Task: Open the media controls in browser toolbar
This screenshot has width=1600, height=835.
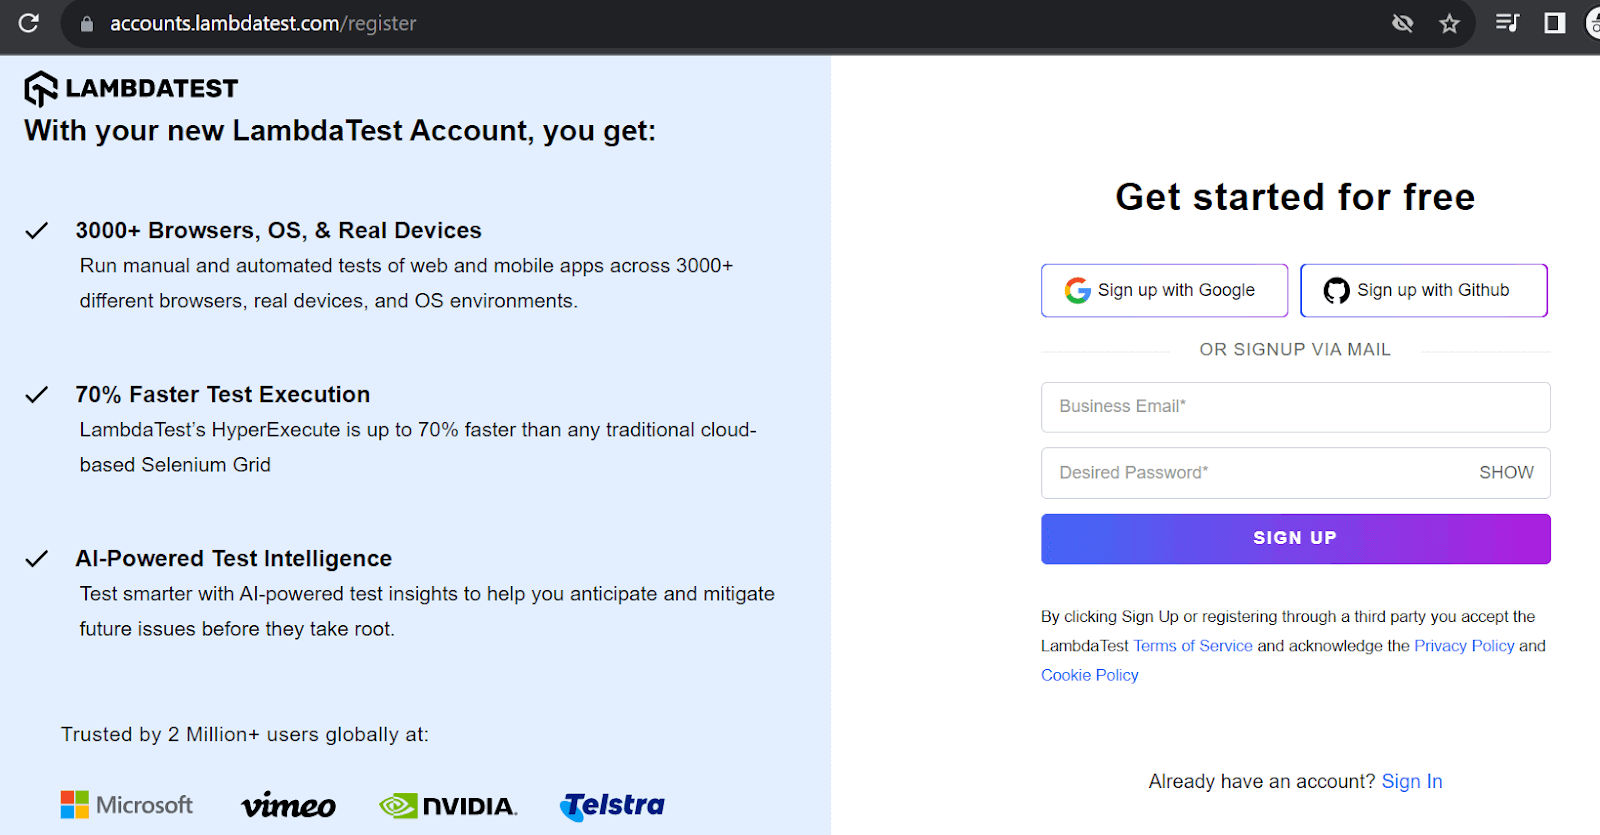Action: pyautogui.click(x=1507, y=23)
